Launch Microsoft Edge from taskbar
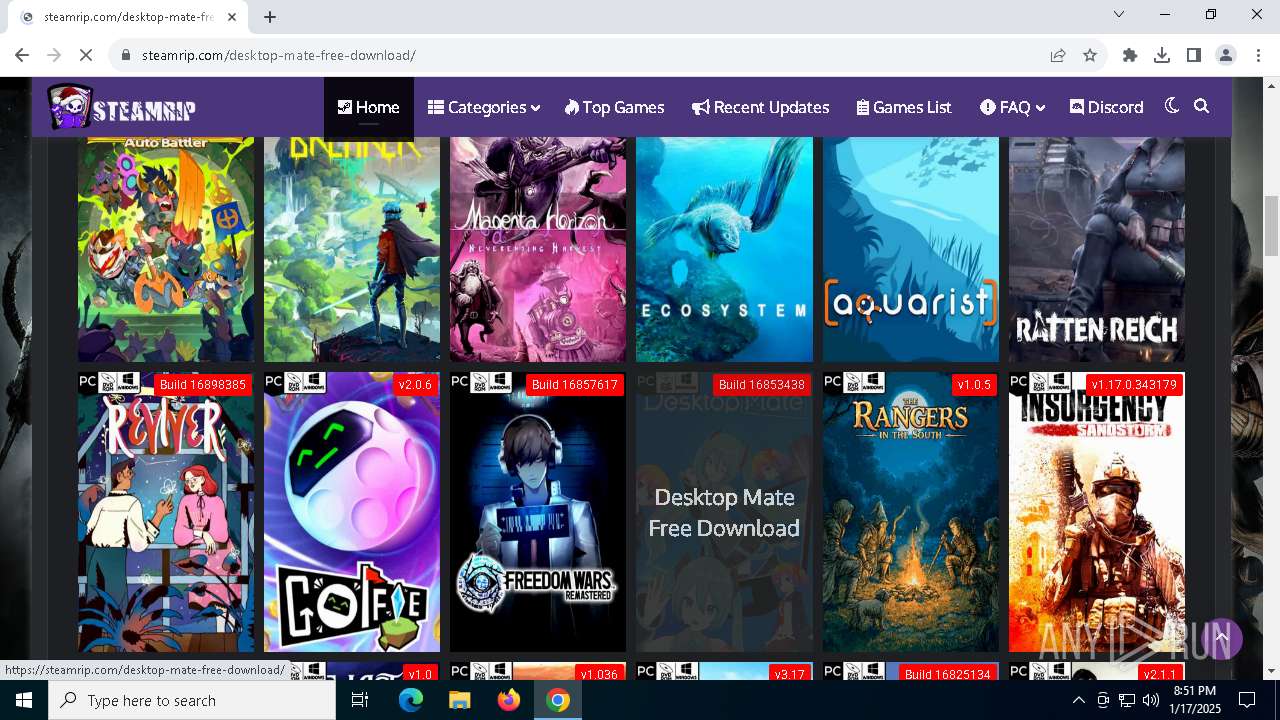The width and height of the screenshot is (1280, 720). pyautogui.click(x=411, y=700)
